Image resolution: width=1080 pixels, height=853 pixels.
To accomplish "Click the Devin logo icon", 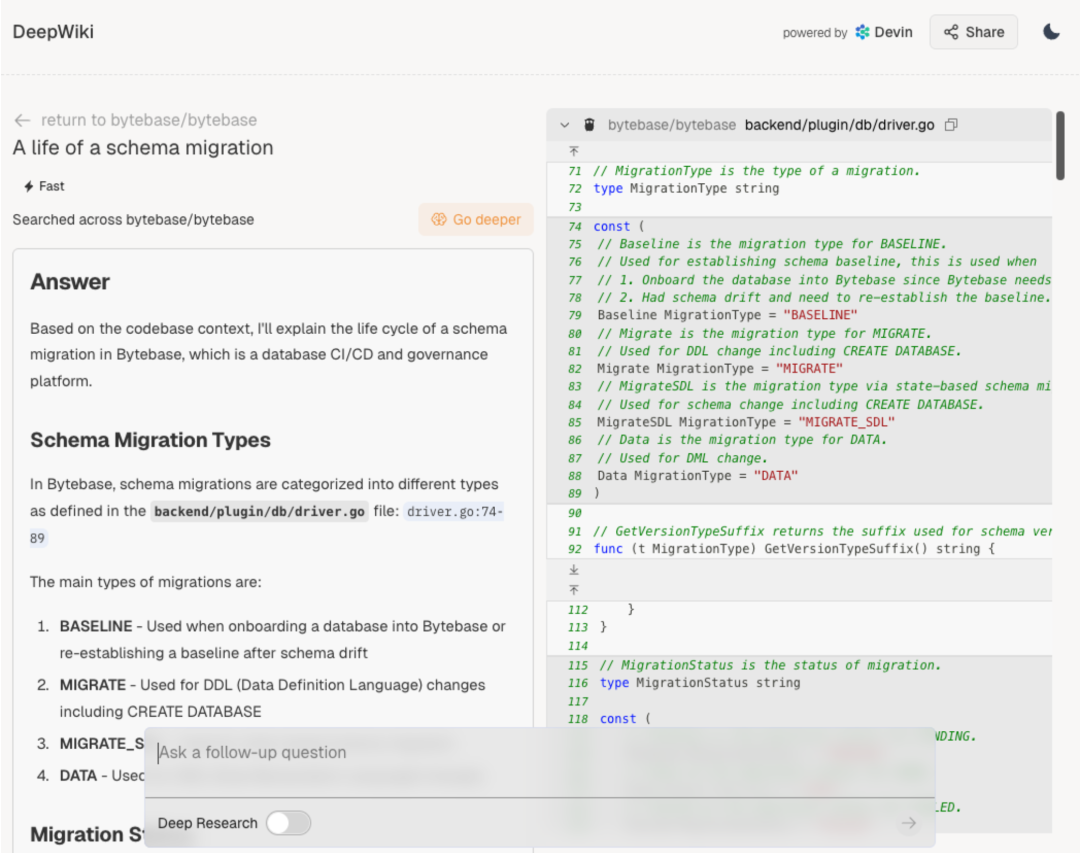I will [862, 32].
